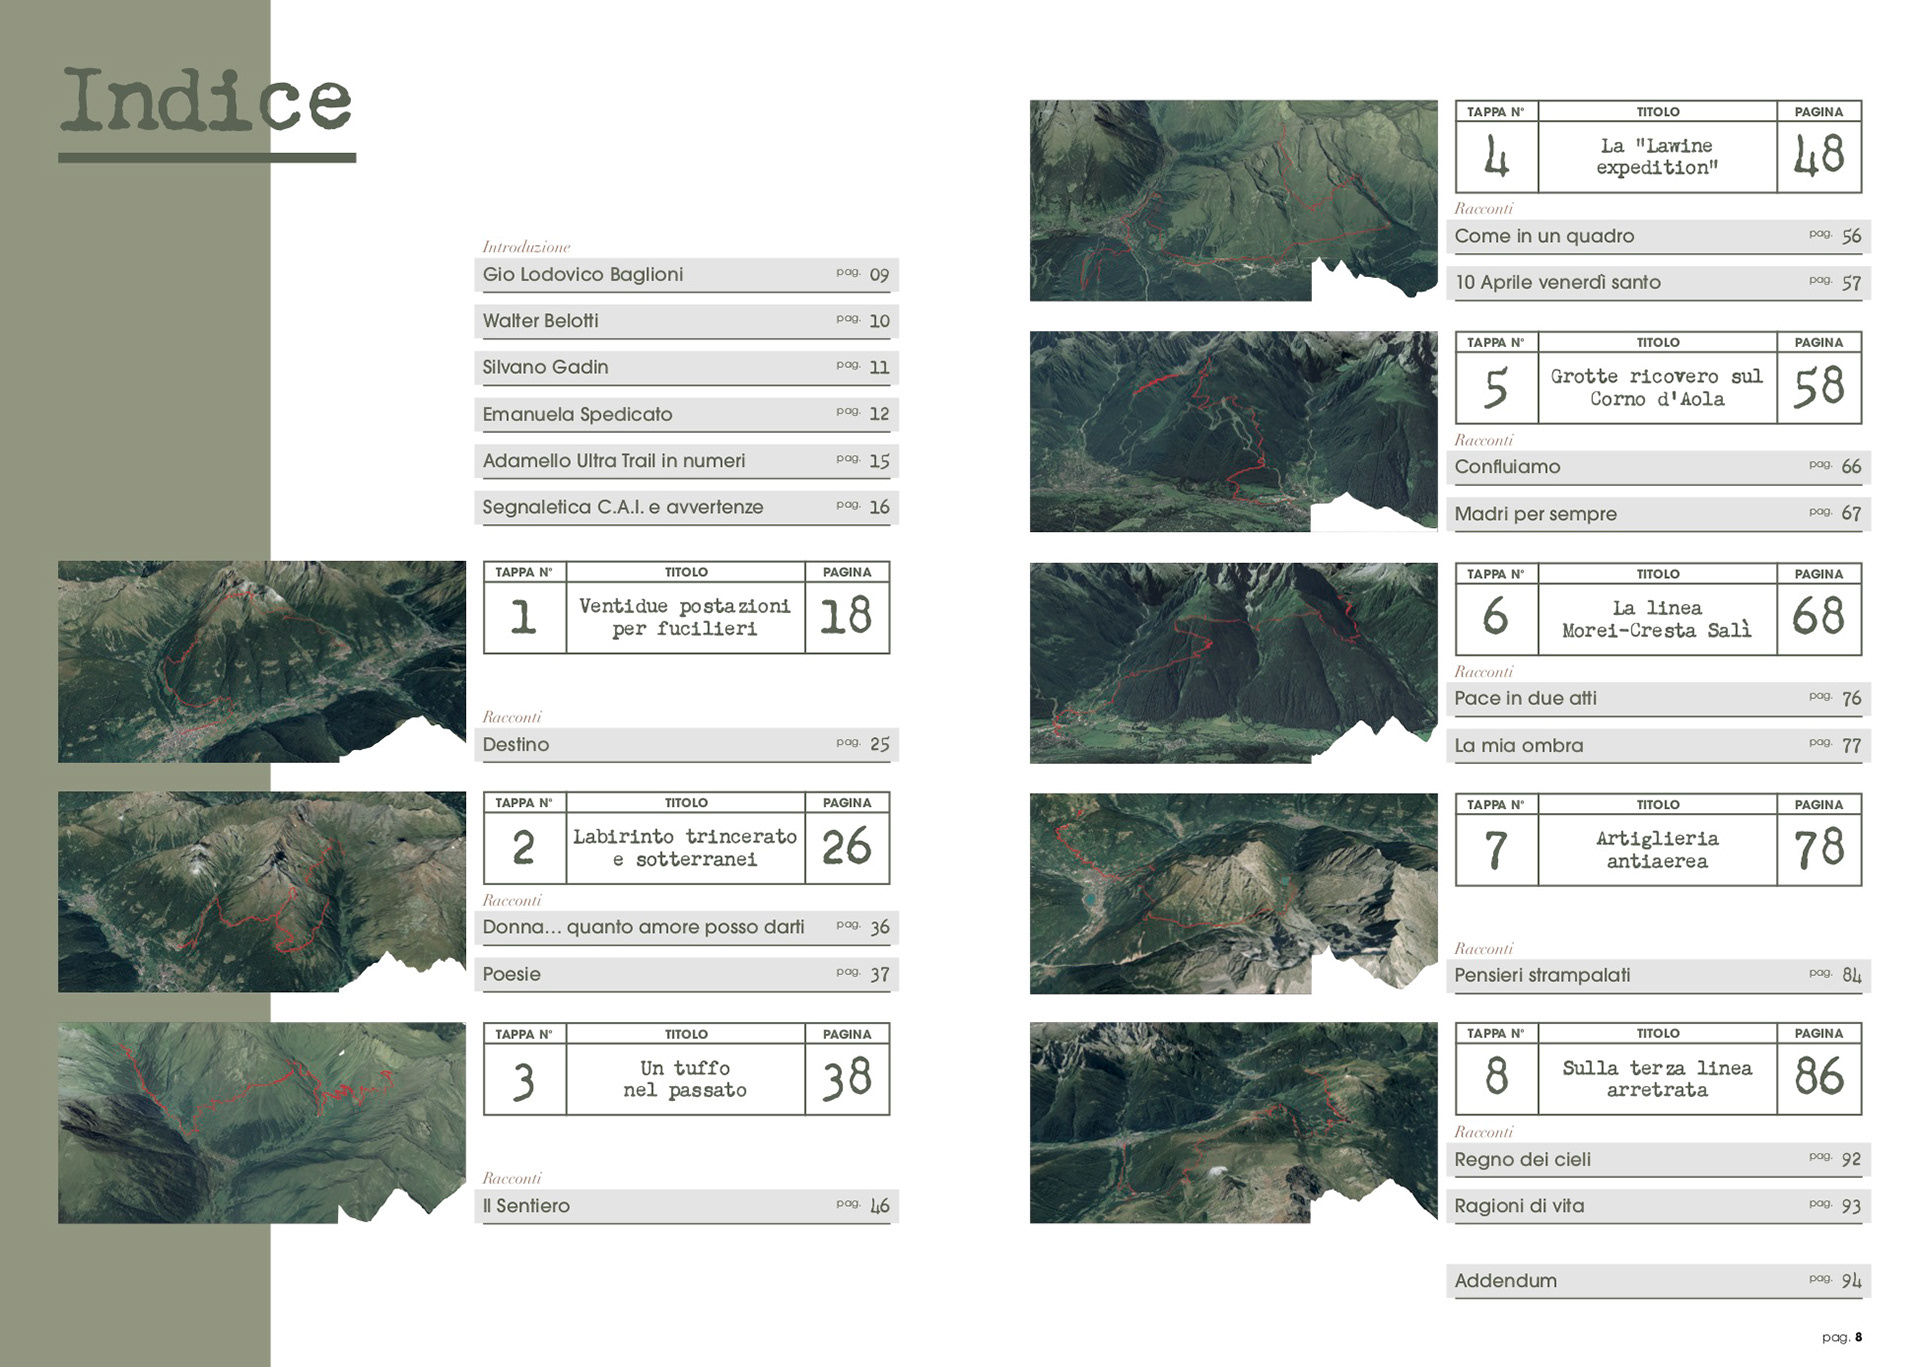Viewport: 1920px width, 1367px height.
Task: Click the stage number 7 box
Action: point(1497,850)
